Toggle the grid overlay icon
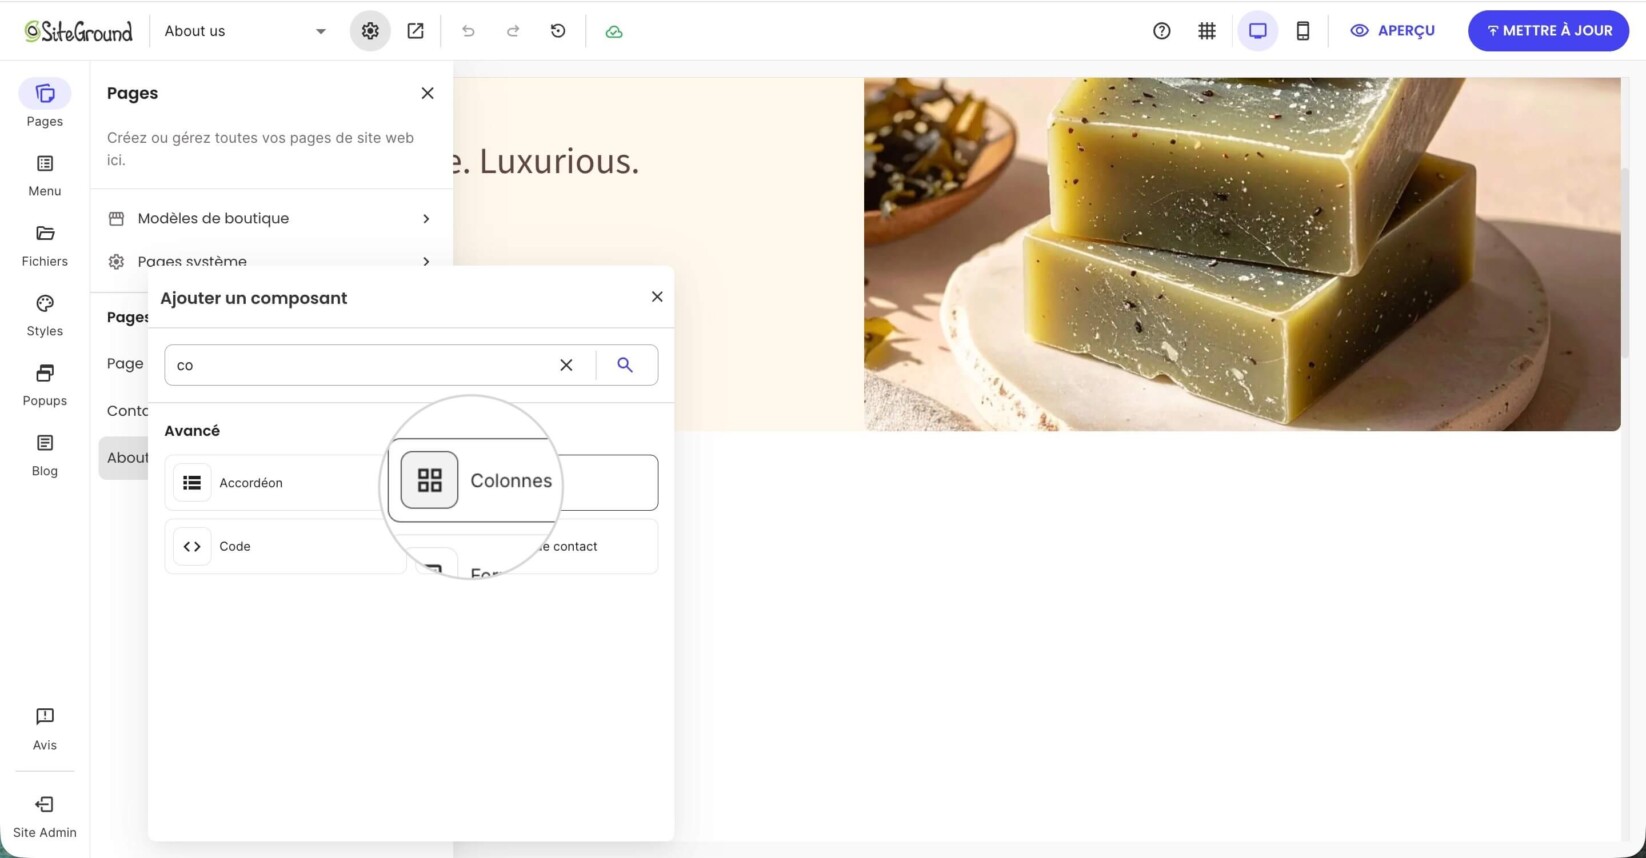 tap(1207, 31)
